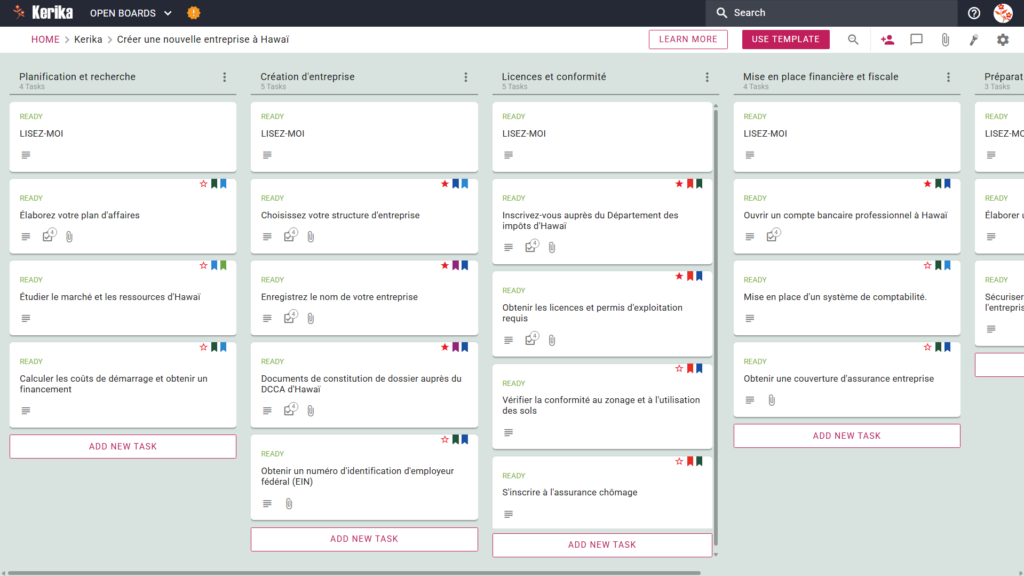Open the add team member icon
This screenshot has height=576, width=1024.
887,39
